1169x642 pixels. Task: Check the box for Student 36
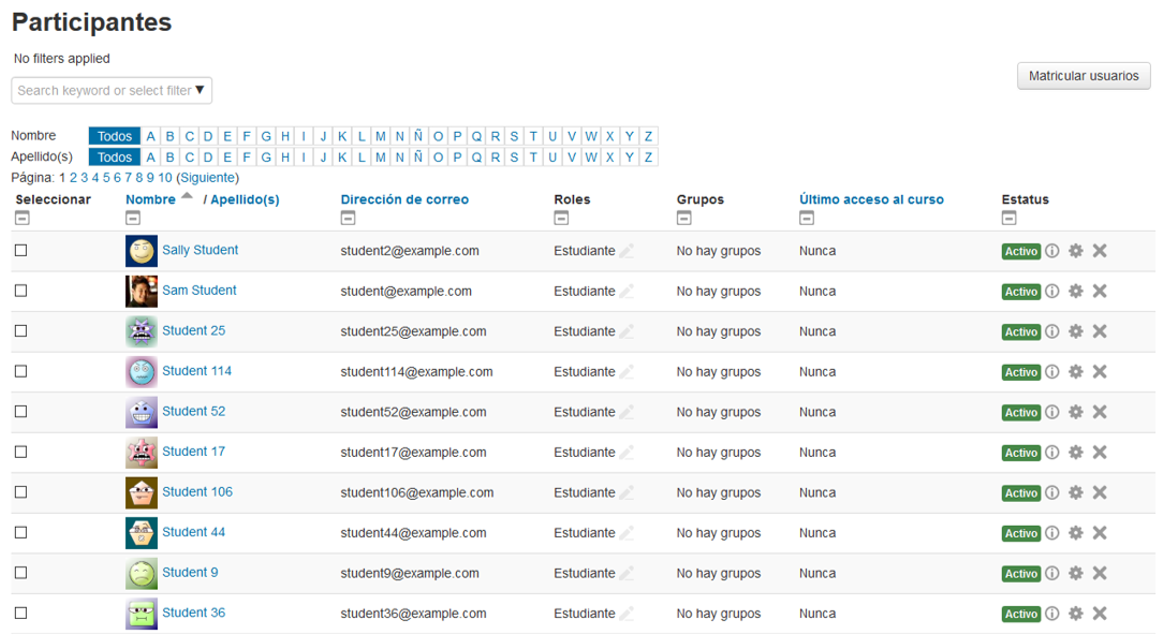[x=21, y=613]
